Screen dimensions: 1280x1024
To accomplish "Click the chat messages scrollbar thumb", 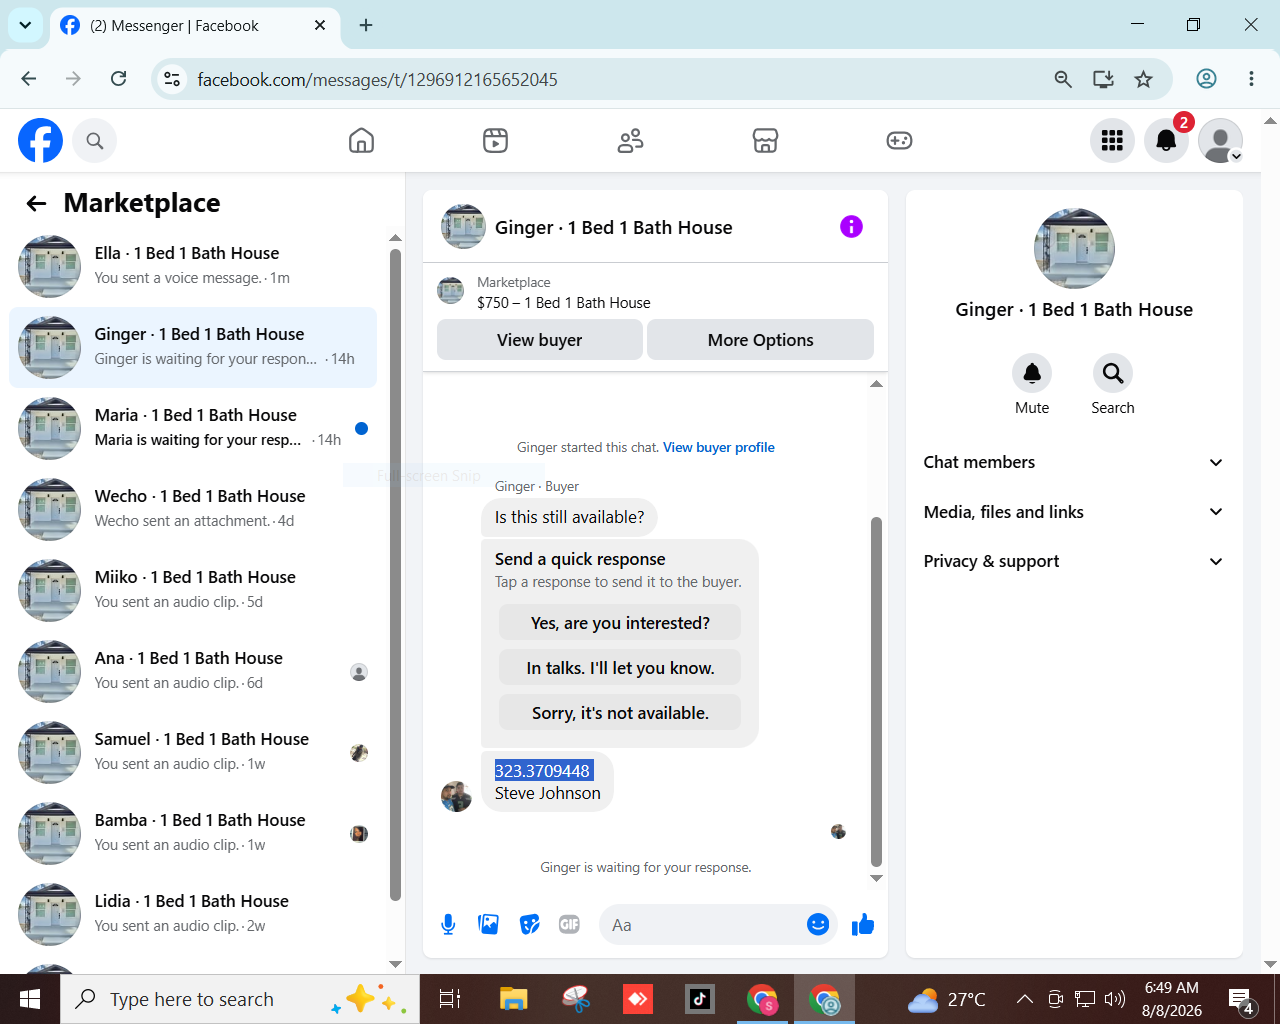I will coord(877,691).
